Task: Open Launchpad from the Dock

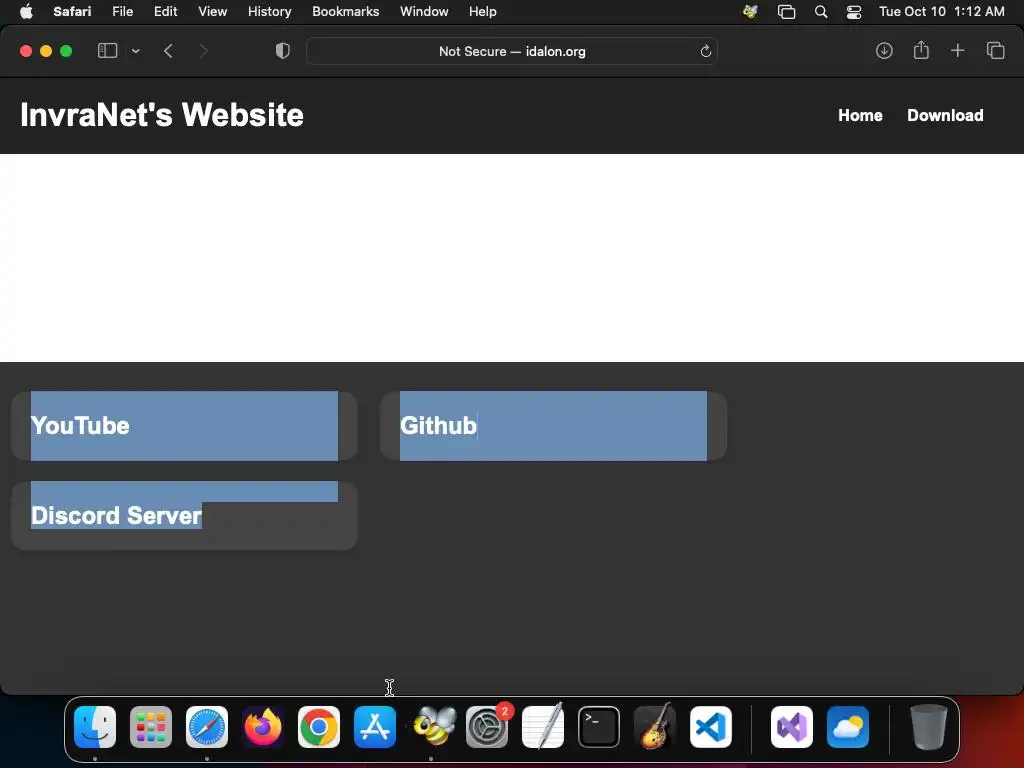Action: 151,727
